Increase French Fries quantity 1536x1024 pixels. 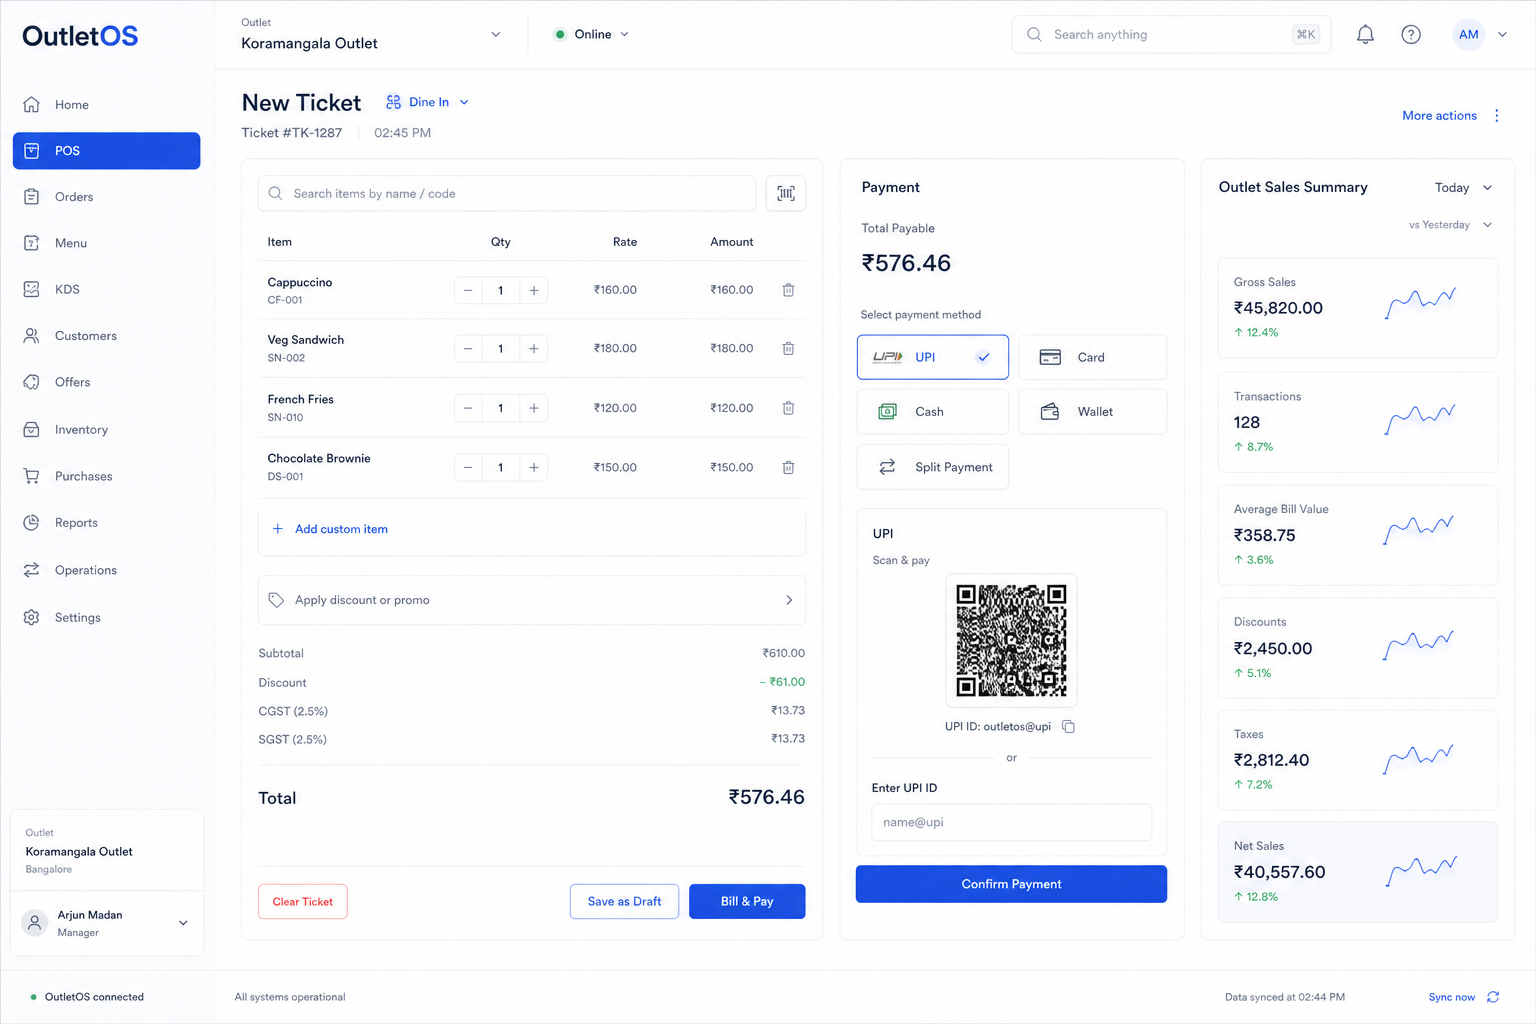point(534,408)
